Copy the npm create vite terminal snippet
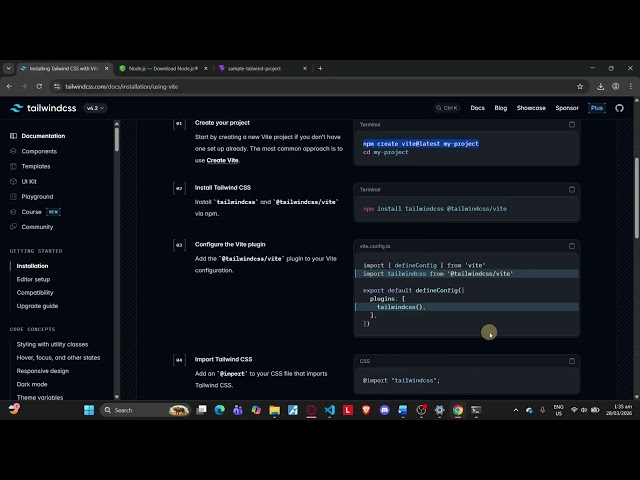This screenshot has width=640, height=480. coord(572,124)
